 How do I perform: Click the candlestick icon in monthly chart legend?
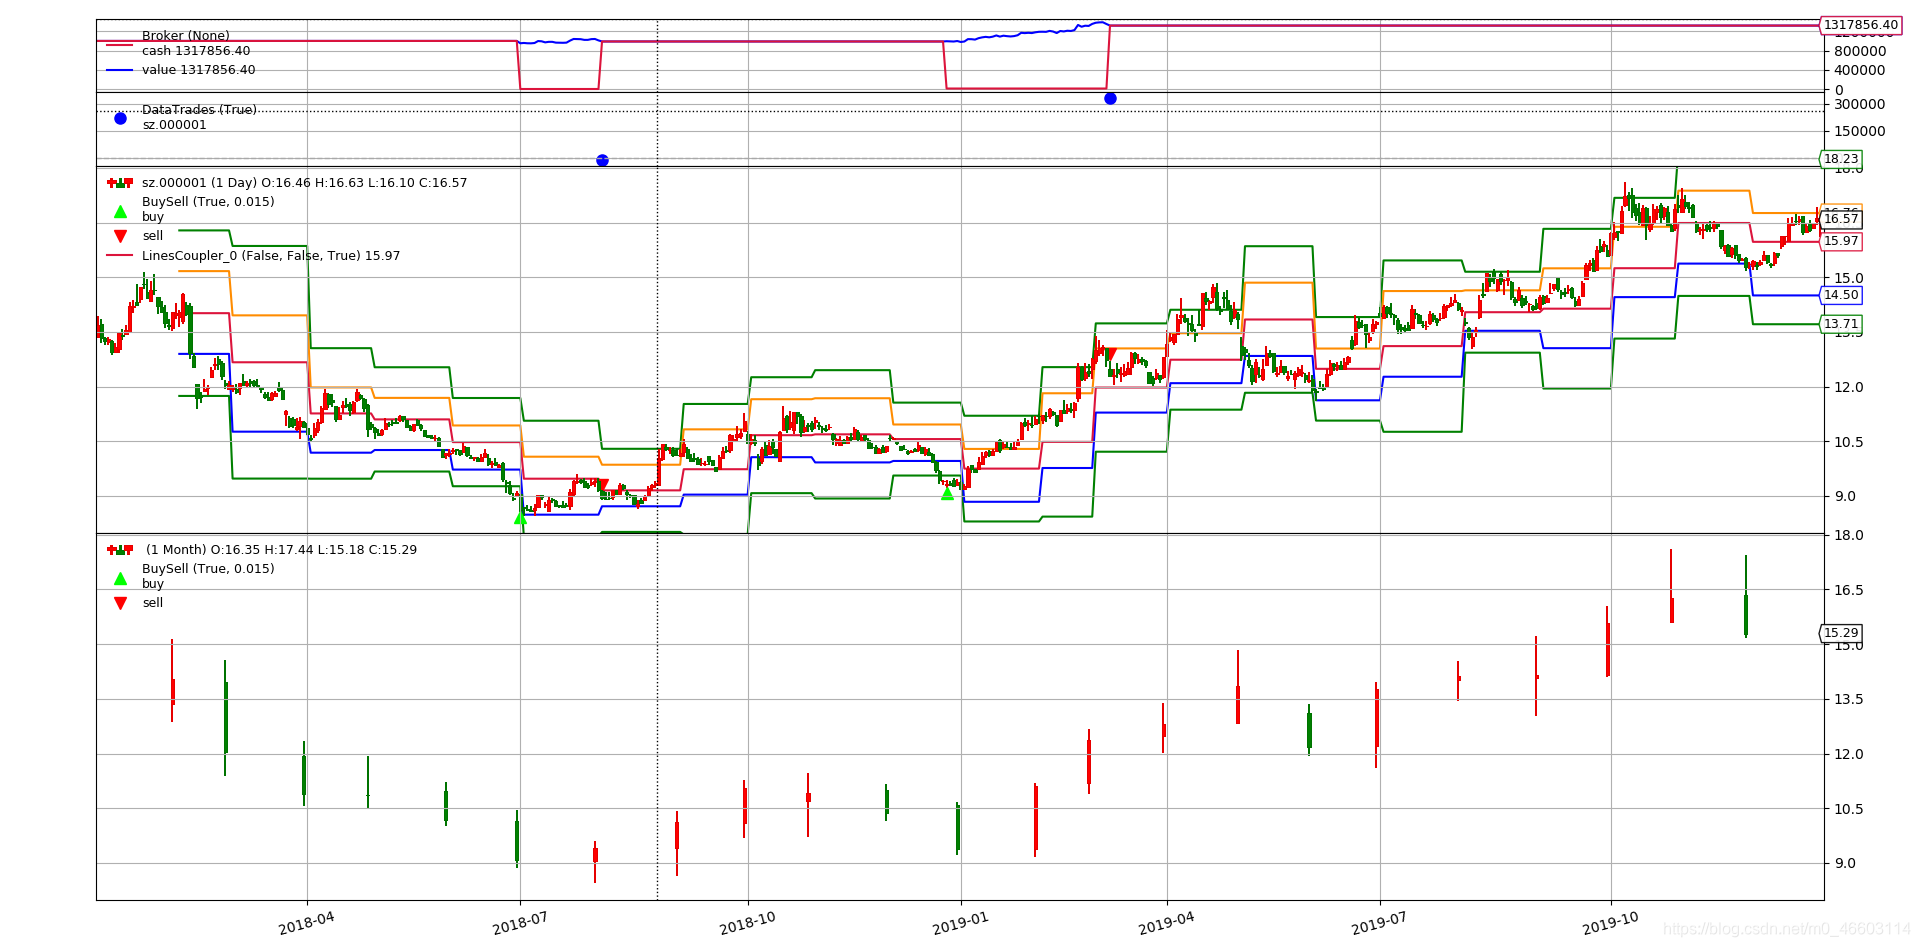pos(119,549)
